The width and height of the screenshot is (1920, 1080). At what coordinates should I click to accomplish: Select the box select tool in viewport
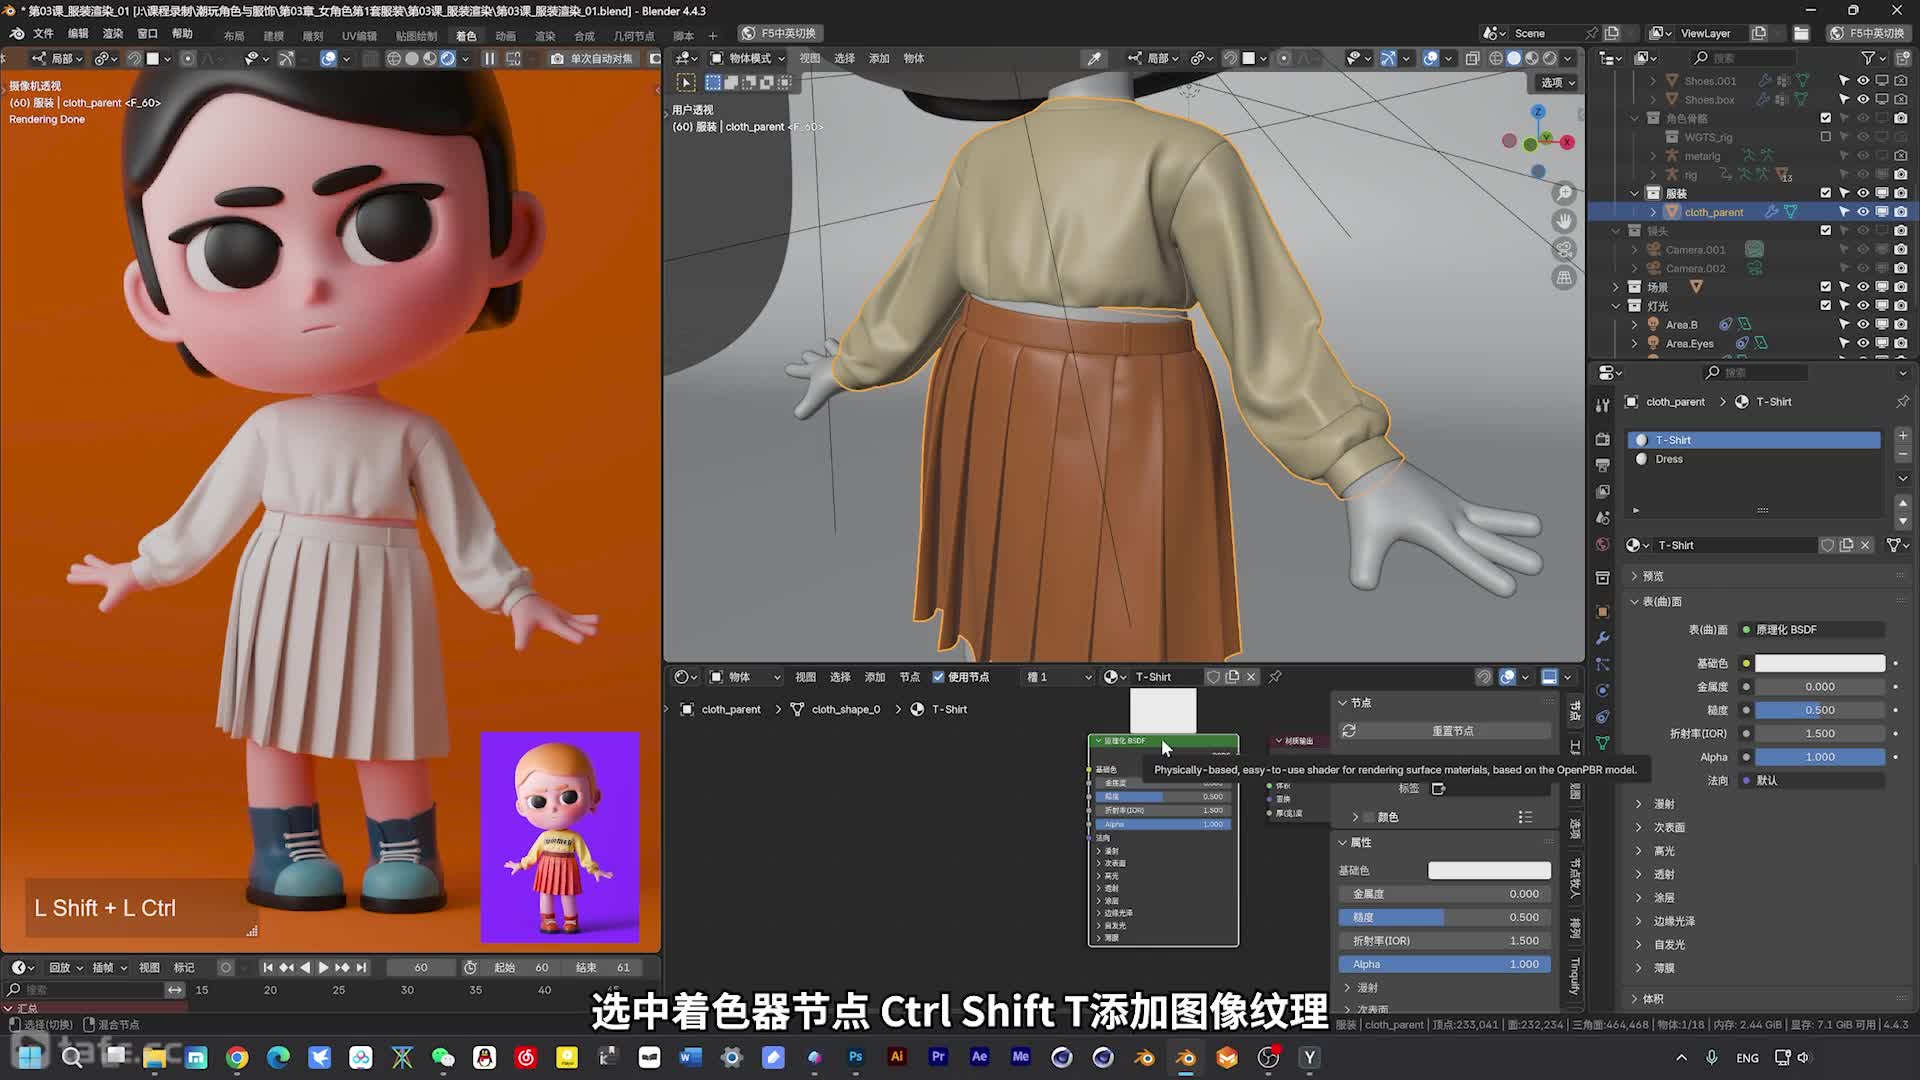[x=686, y=82]
